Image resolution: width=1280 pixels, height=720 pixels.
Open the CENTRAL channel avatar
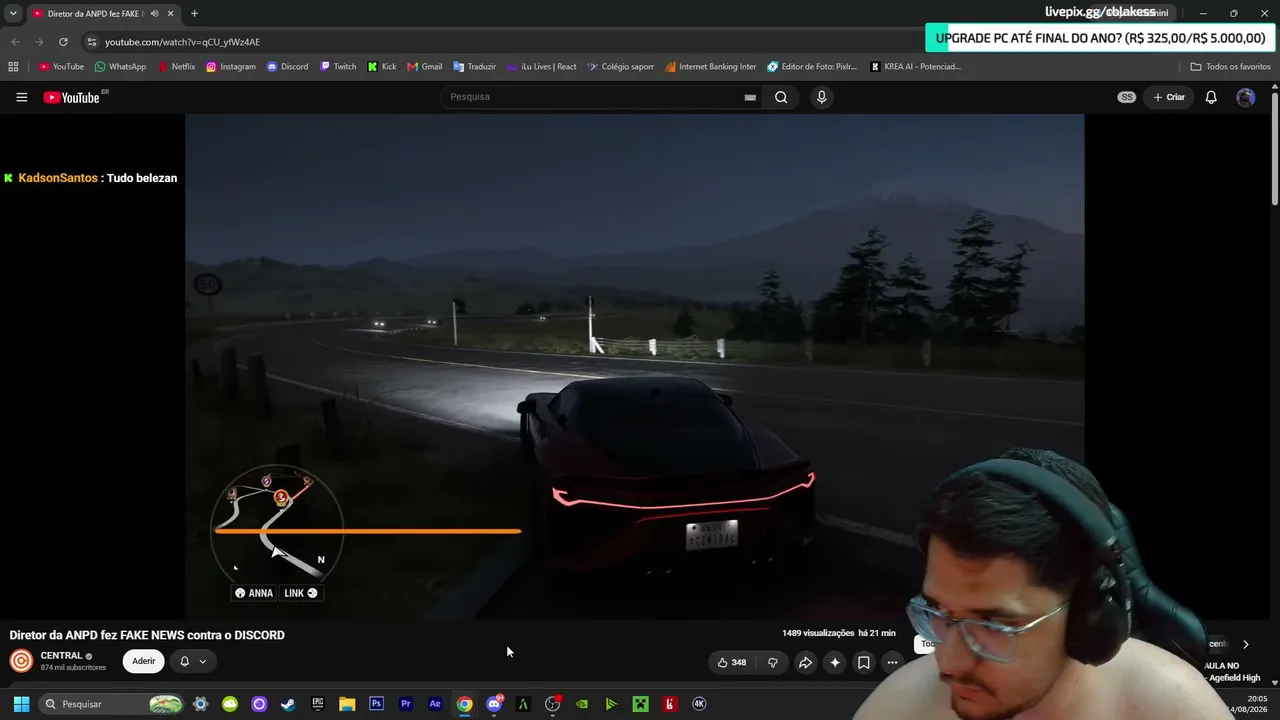[21, 661]
